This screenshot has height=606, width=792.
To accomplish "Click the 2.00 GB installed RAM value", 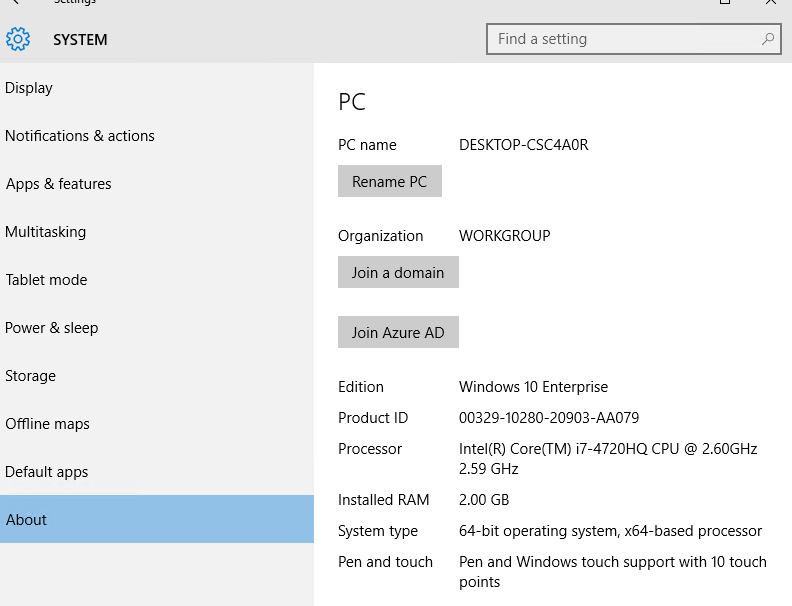I will 484,500.
